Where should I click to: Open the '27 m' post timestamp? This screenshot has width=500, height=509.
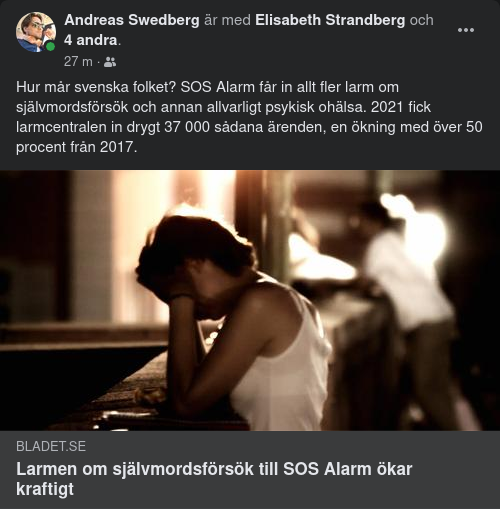pyautogui.click(x=78, y=62)
